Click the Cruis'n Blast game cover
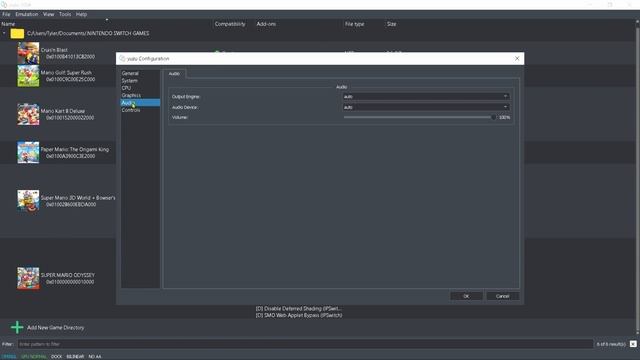The width and height of the screenshot is (640, 360). click(28, 53)
